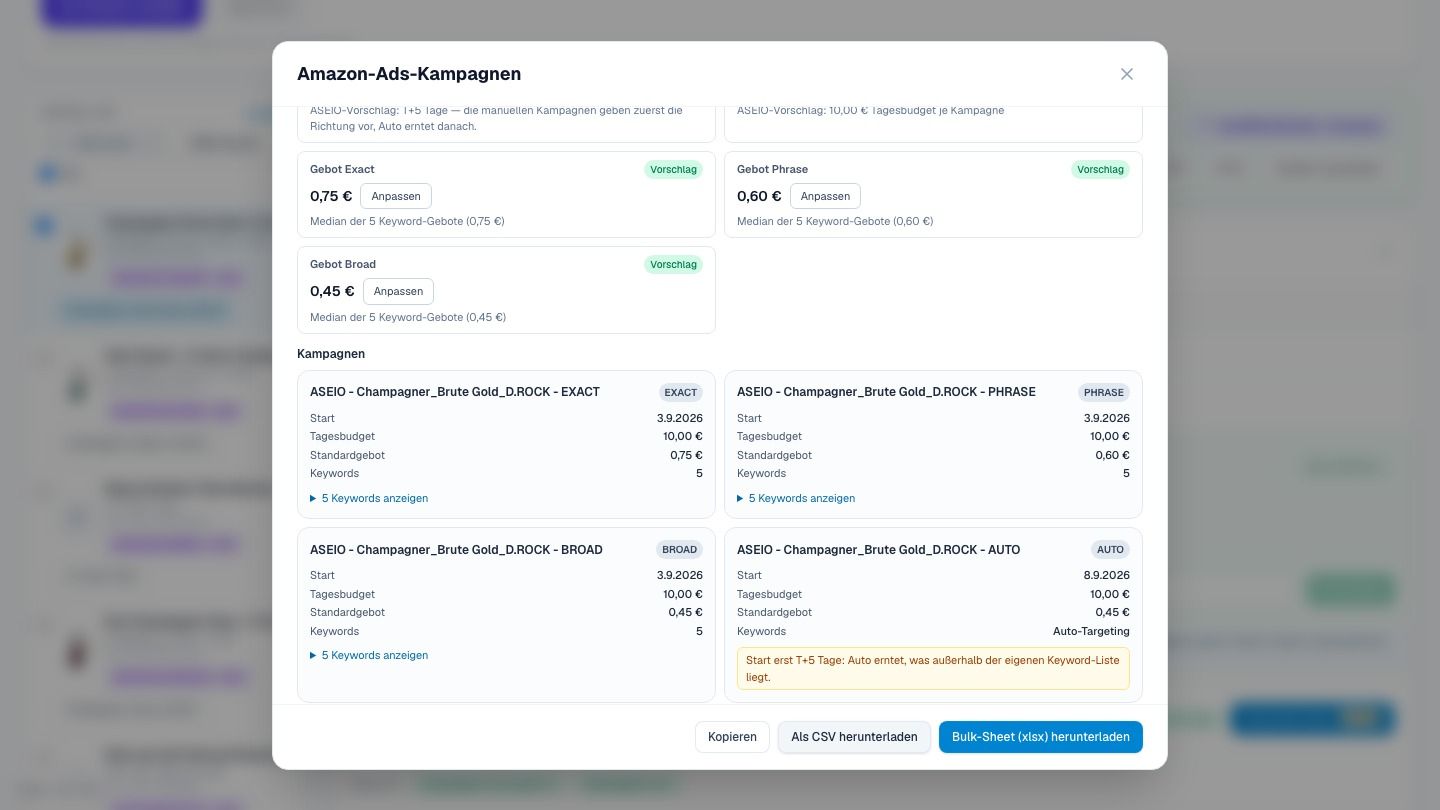Click the Vorschlag badge on Gebot Exact
Screen dimensions: 1440x810
[673, 170]
